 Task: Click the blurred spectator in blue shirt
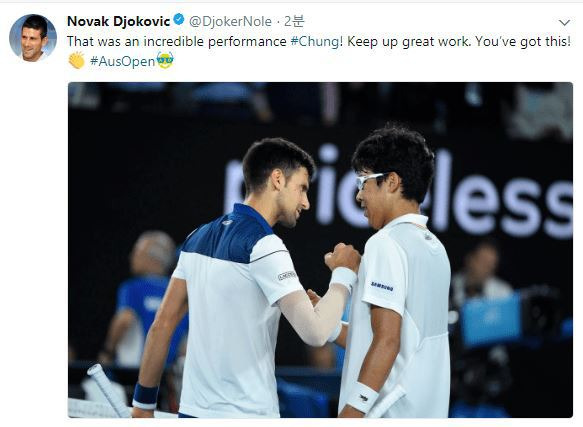point(147,298)
